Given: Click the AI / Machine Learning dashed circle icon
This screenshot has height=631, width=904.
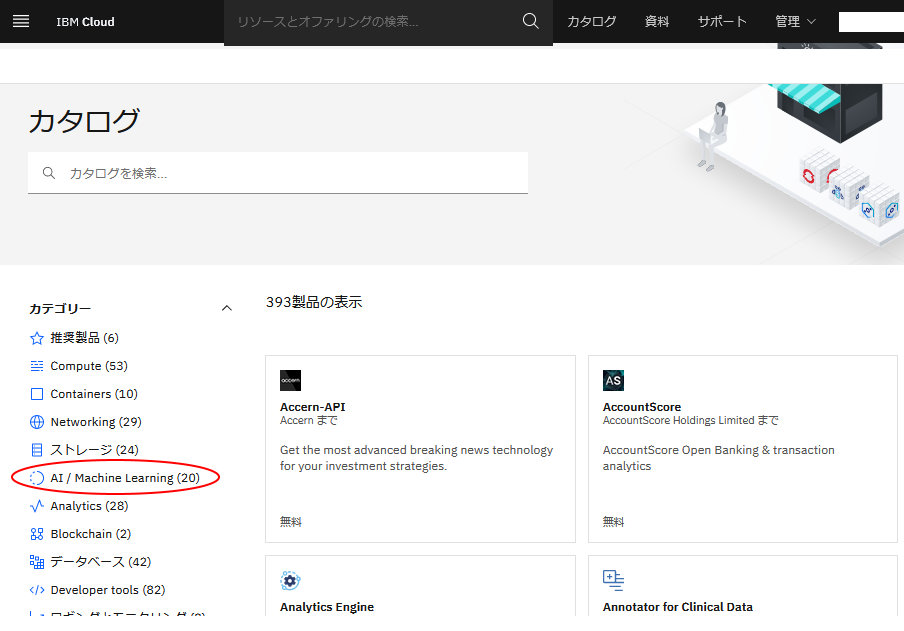Looking at the screenshot, I should (37, 478).
